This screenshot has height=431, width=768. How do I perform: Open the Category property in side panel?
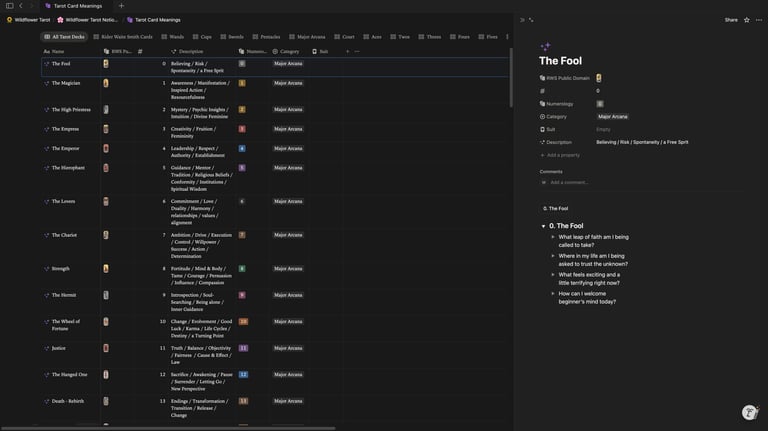coord(553,117)
